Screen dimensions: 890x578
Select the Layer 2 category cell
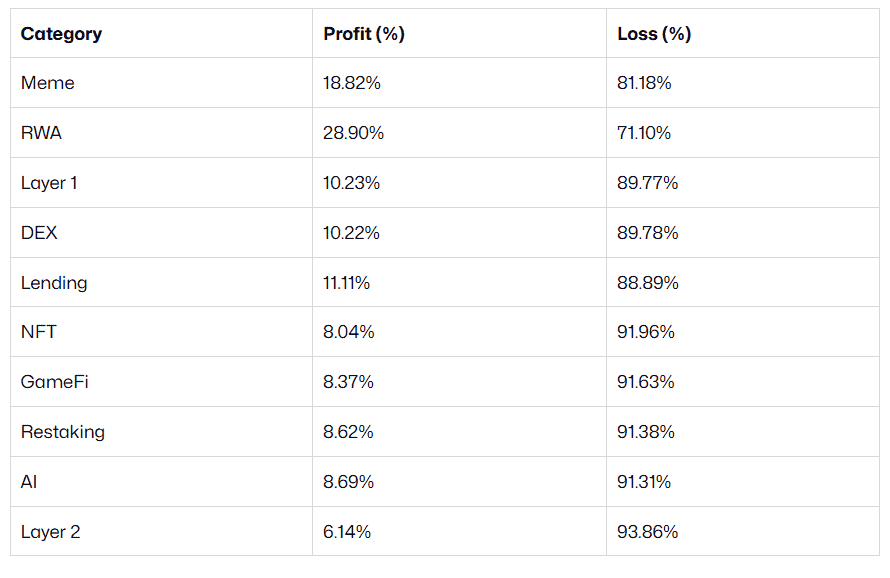50,532
